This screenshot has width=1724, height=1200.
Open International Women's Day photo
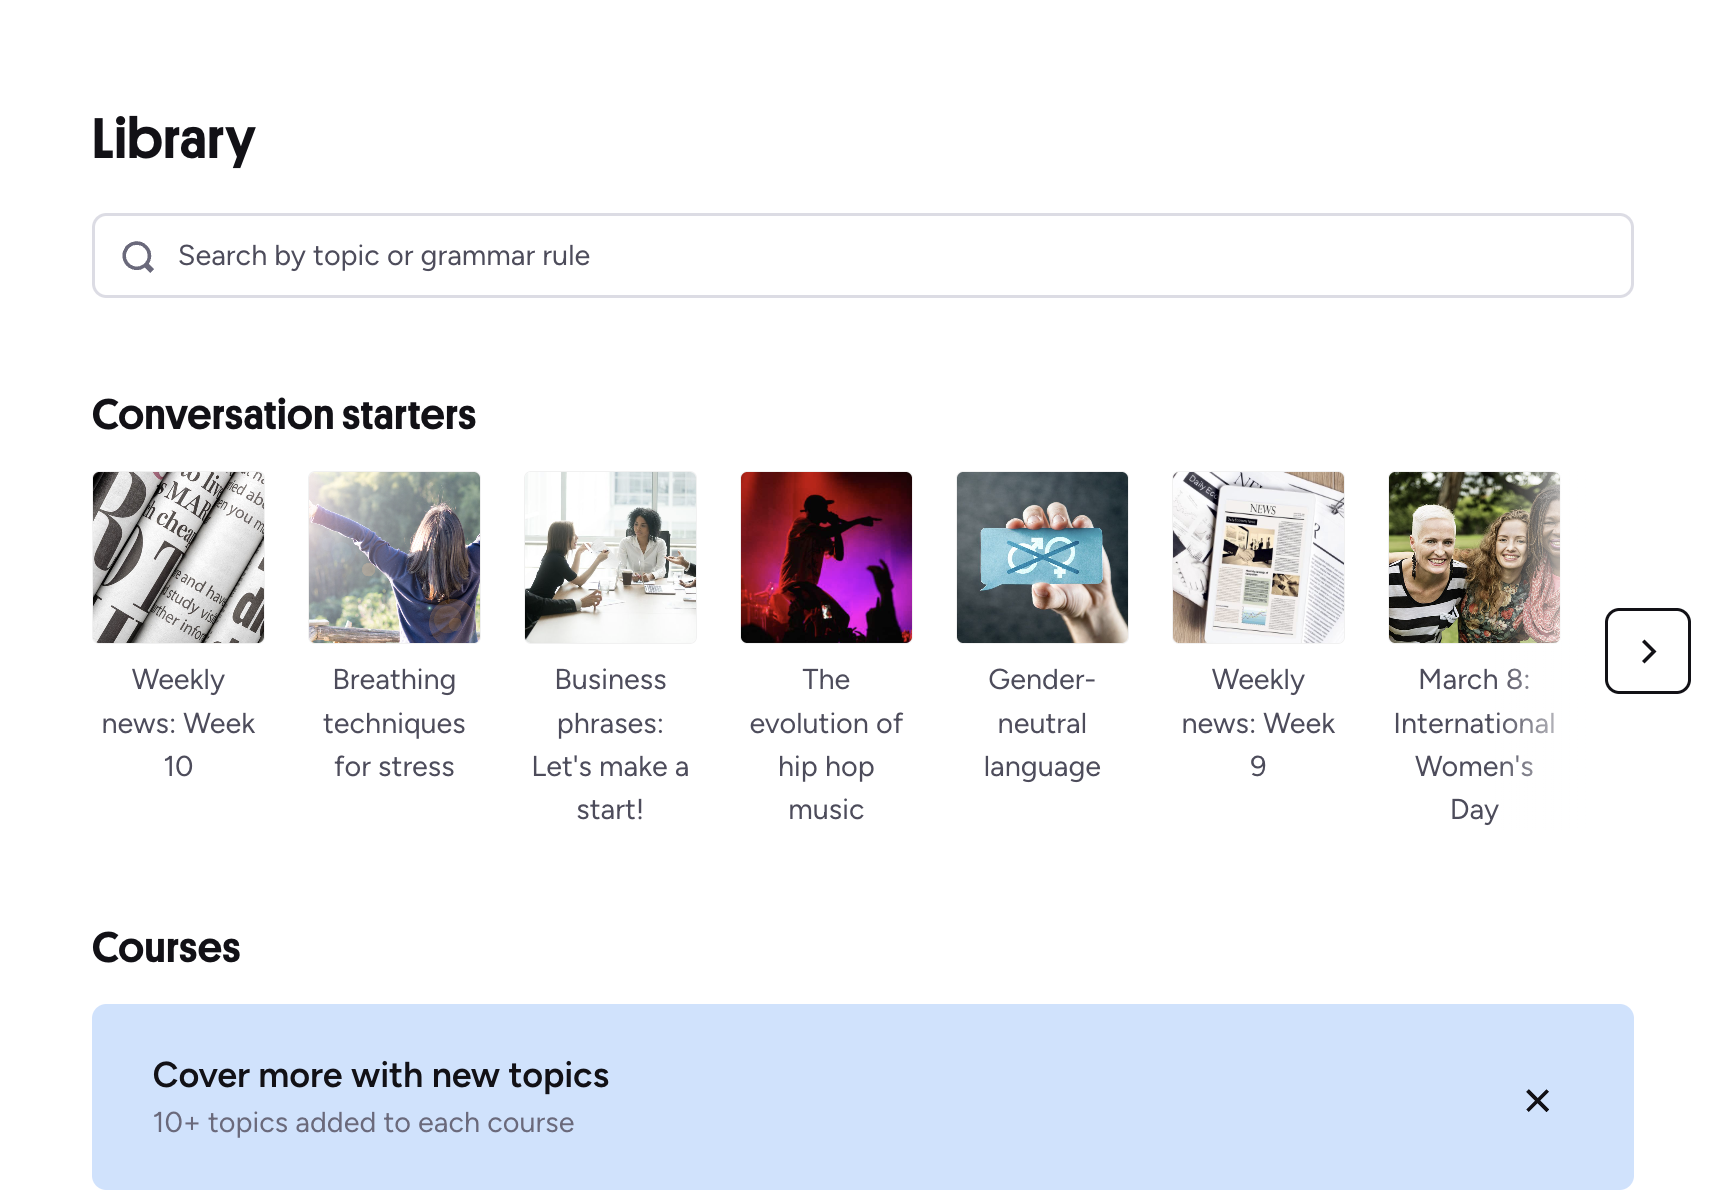pyautogui.click(x=1474, y=557)
